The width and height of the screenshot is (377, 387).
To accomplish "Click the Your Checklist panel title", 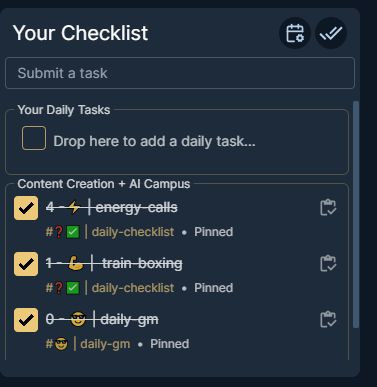I will (80, 33).
